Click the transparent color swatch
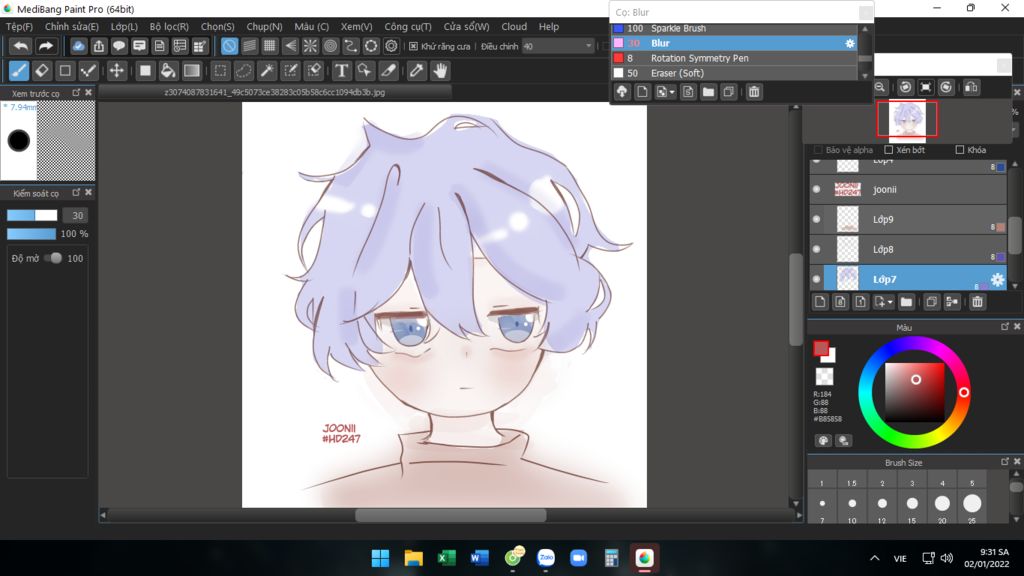The image size is (1024, 576). click(x=824, y=376)
